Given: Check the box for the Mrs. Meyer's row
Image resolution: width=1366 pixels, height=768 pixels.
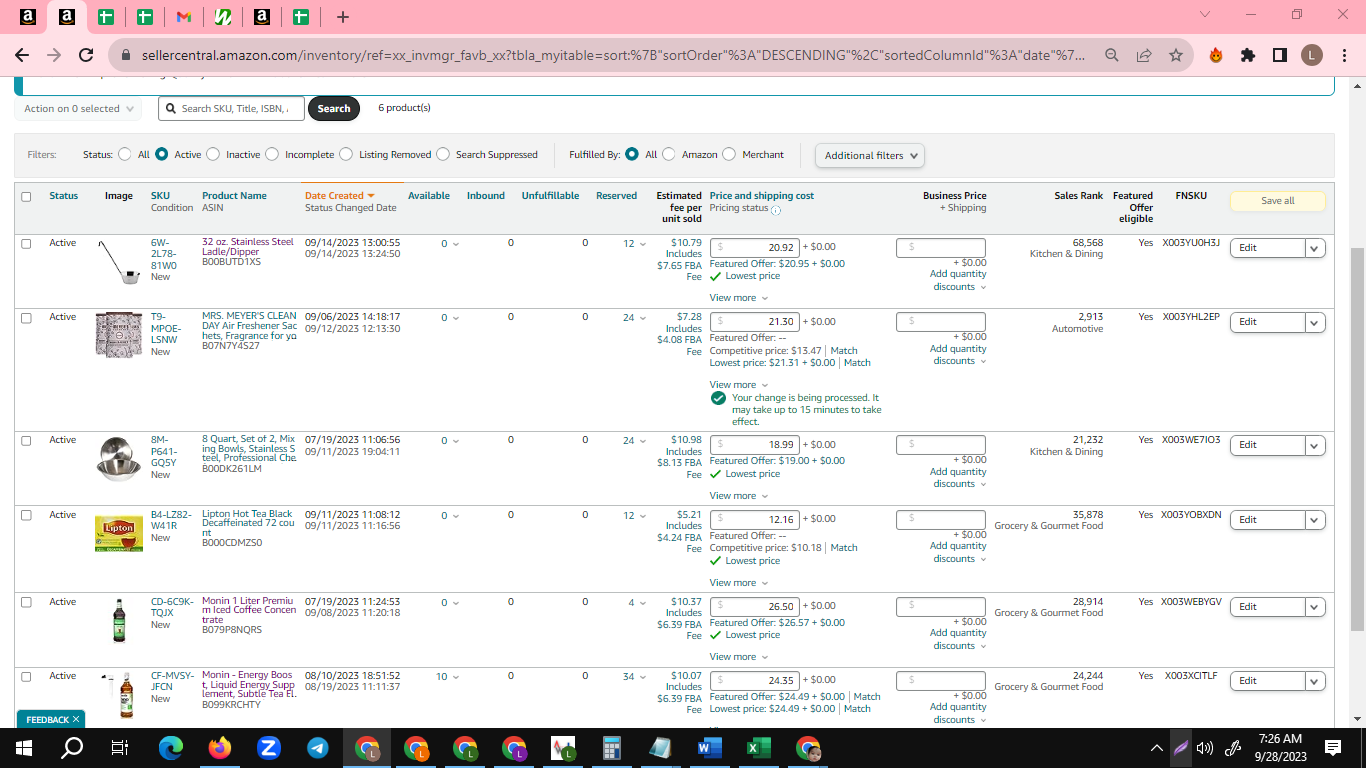Looking at the screenshot, I should pos(26,317).
